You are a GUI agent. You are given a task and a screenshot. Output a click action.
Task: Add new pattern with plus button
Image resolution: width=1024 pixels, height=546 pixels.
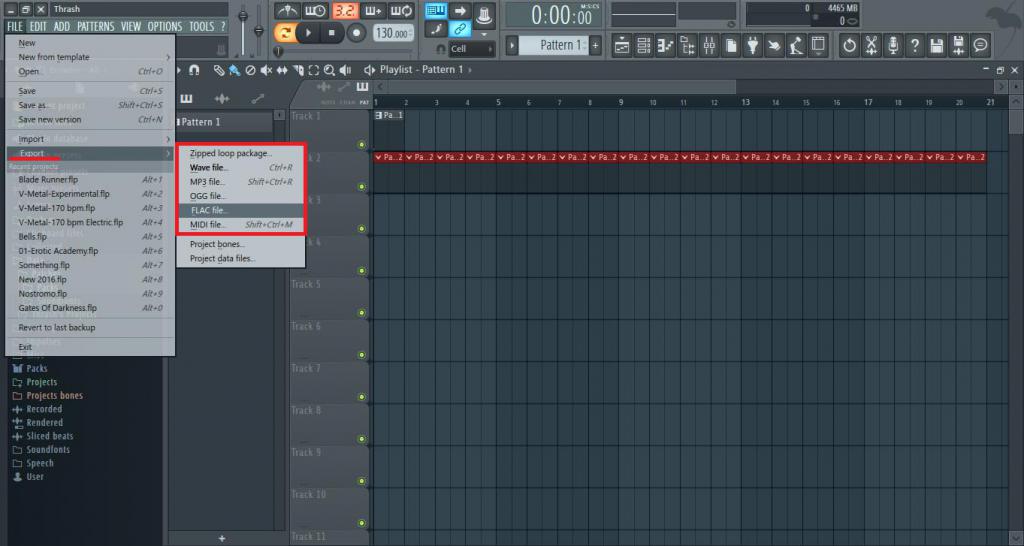(x=595, y=45)
